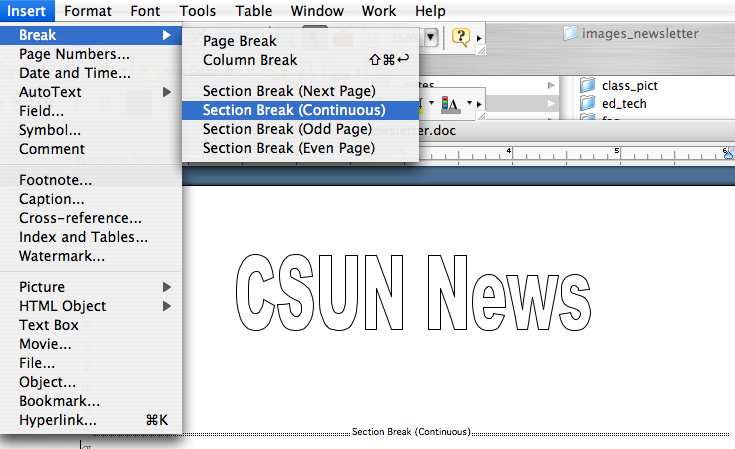This screenshot has height=449, width=735.
Task: Open the Insert menu
Action: click(27, 11)
